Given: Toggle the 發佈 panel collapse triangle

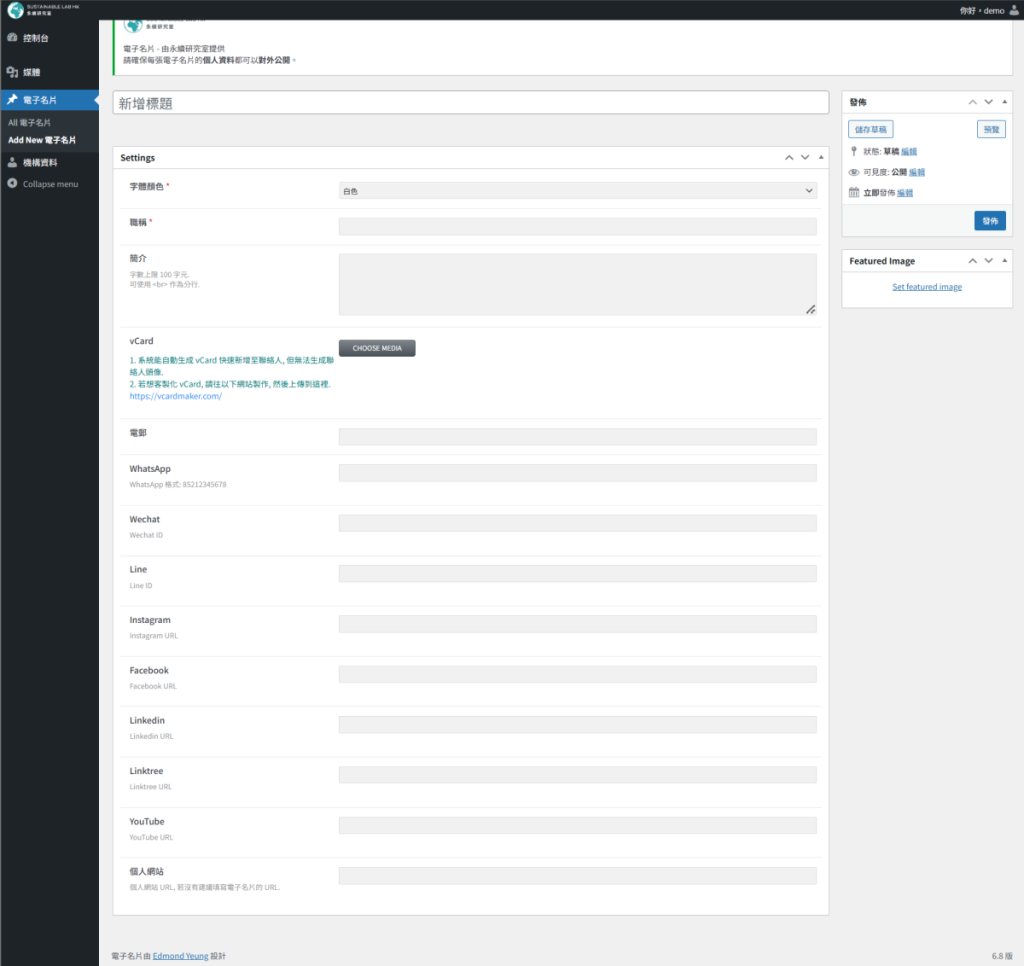Looking at the screenshot, I should [1005, 102].
